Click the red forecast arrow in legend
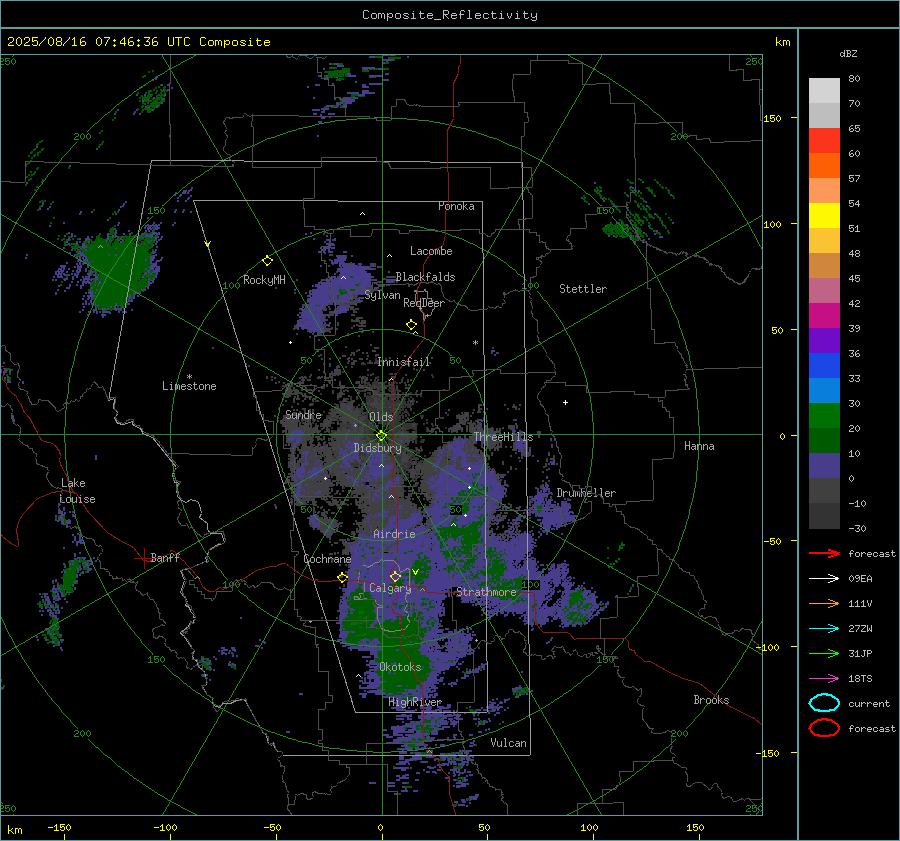Viewport: 900px width, 841px height. tap(824, 553)
